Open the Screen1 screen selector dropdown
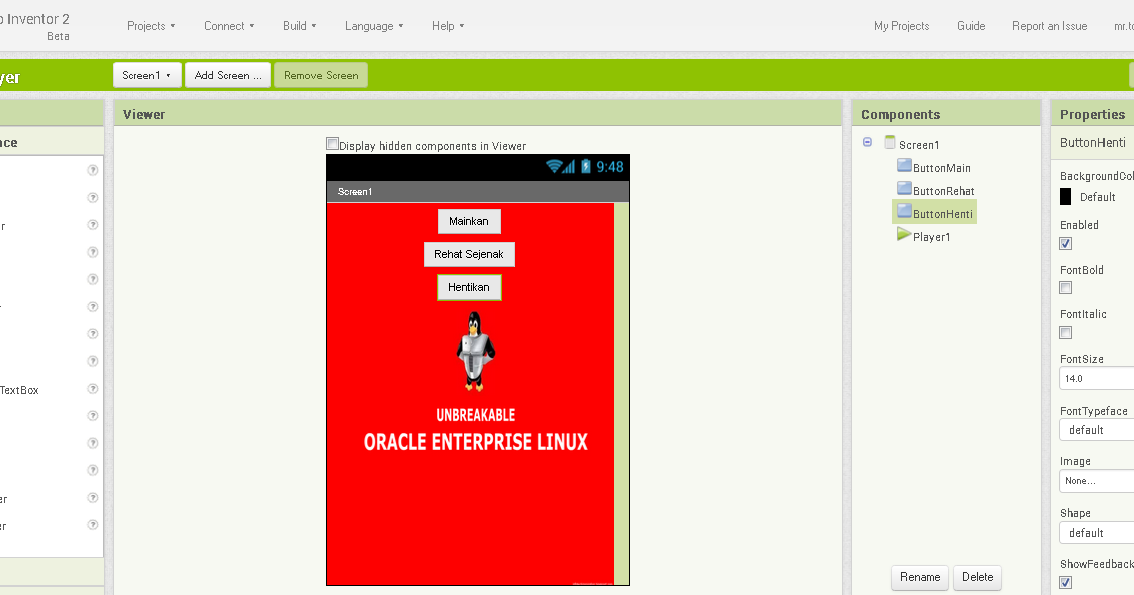1134x595 pixels. tap(147, 75)
